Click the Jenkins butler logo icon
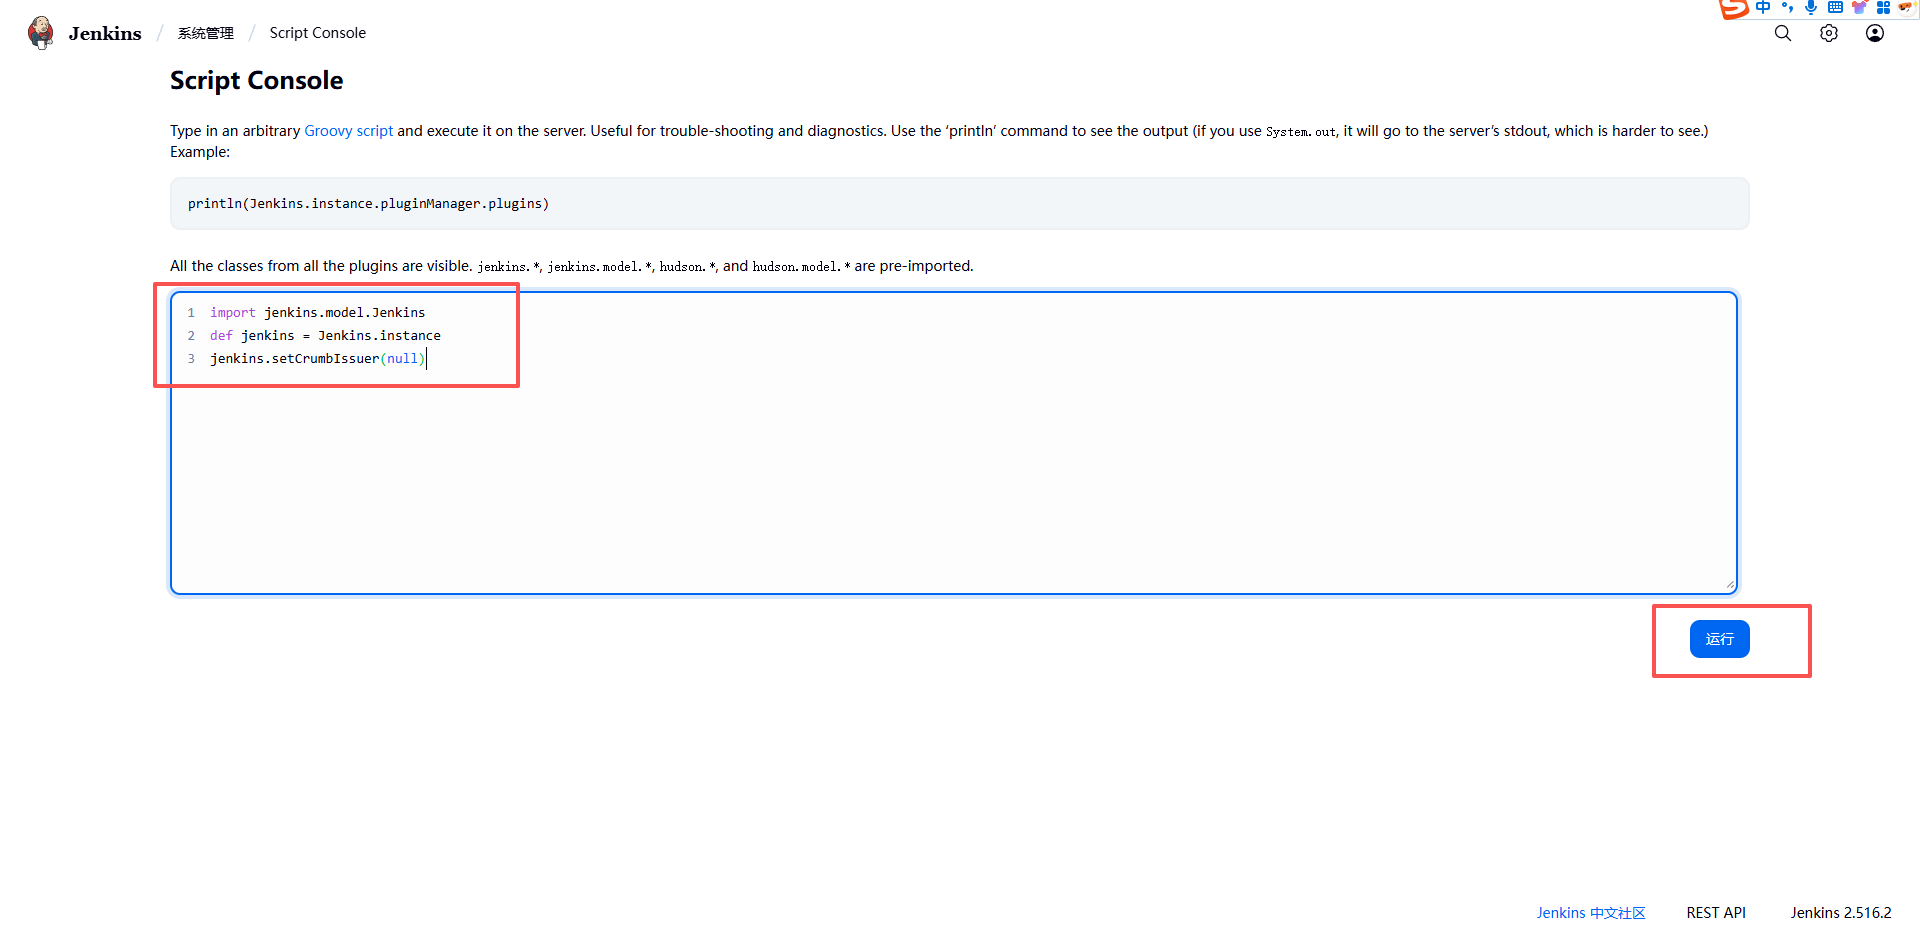The height and width of the screenshot is (945, 1920). point(41,33)
